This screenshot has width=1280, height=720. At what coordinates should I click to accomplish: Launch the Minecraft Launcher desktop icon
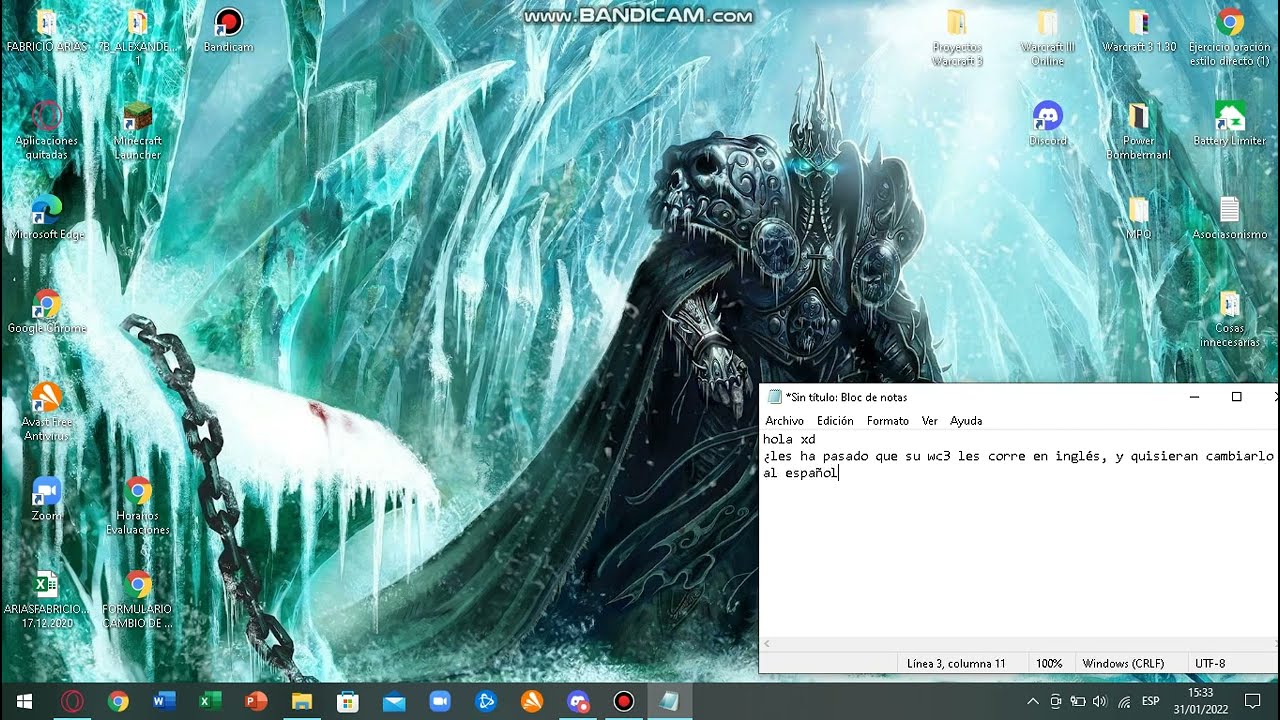(138, 130)
